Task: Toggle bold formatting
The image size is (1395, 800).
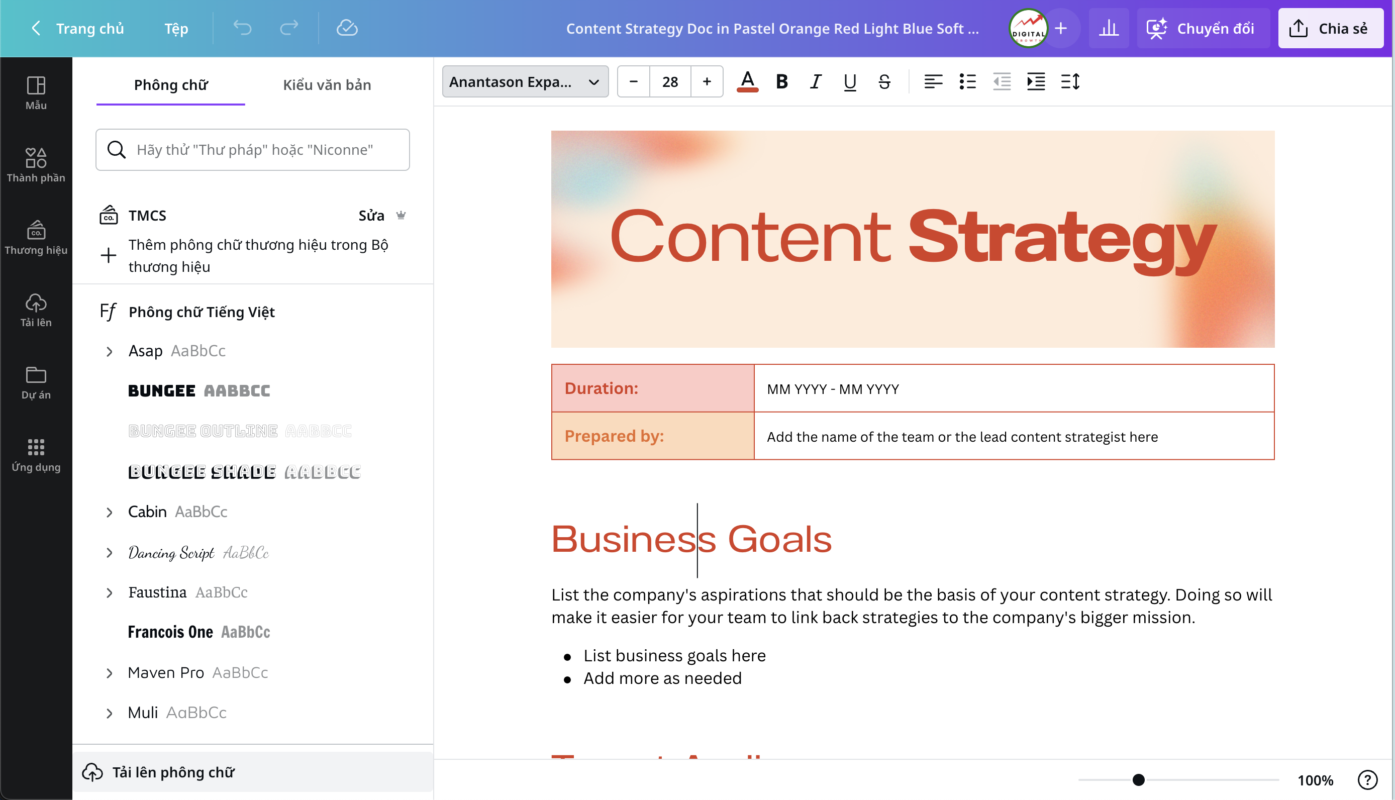Action: [x=782, y=82]
